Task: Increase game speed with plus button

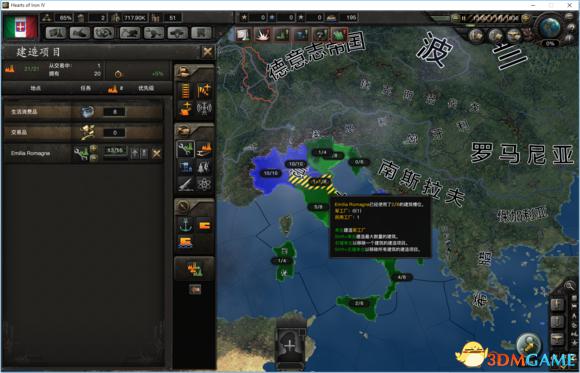Action: pos(526,18)
